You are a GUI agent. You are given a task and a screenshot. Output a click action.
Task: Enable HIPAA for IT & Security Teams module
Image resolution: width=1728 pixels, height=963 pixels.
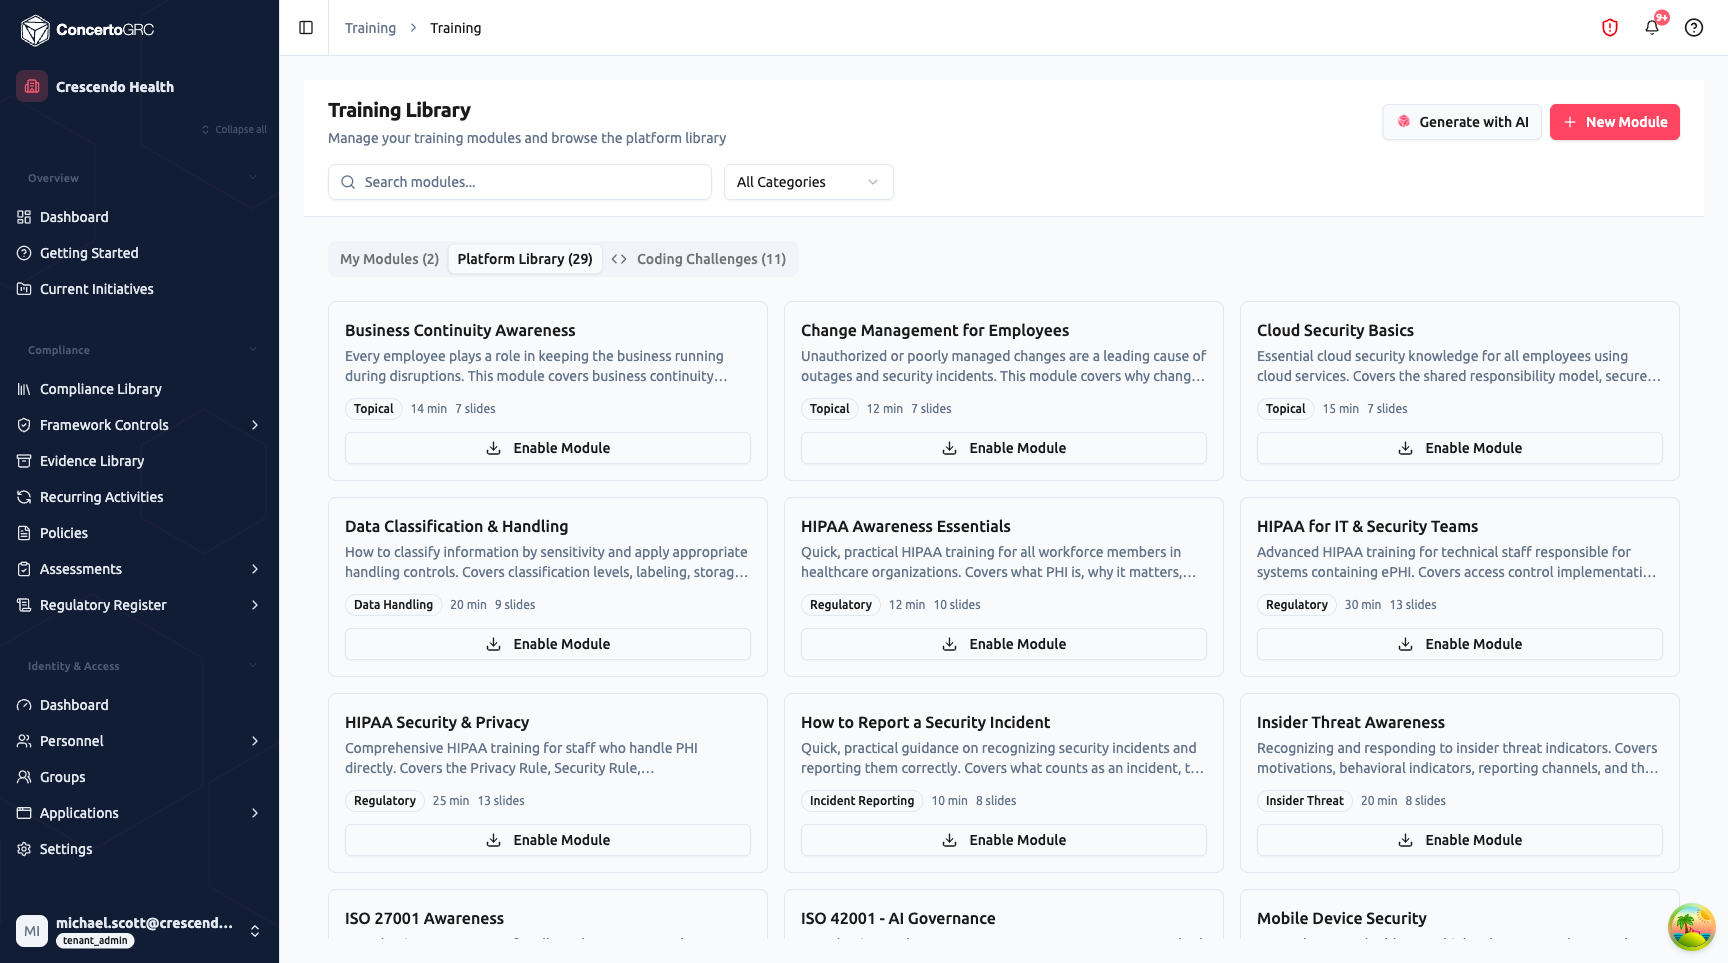(x=1460, y=644)
